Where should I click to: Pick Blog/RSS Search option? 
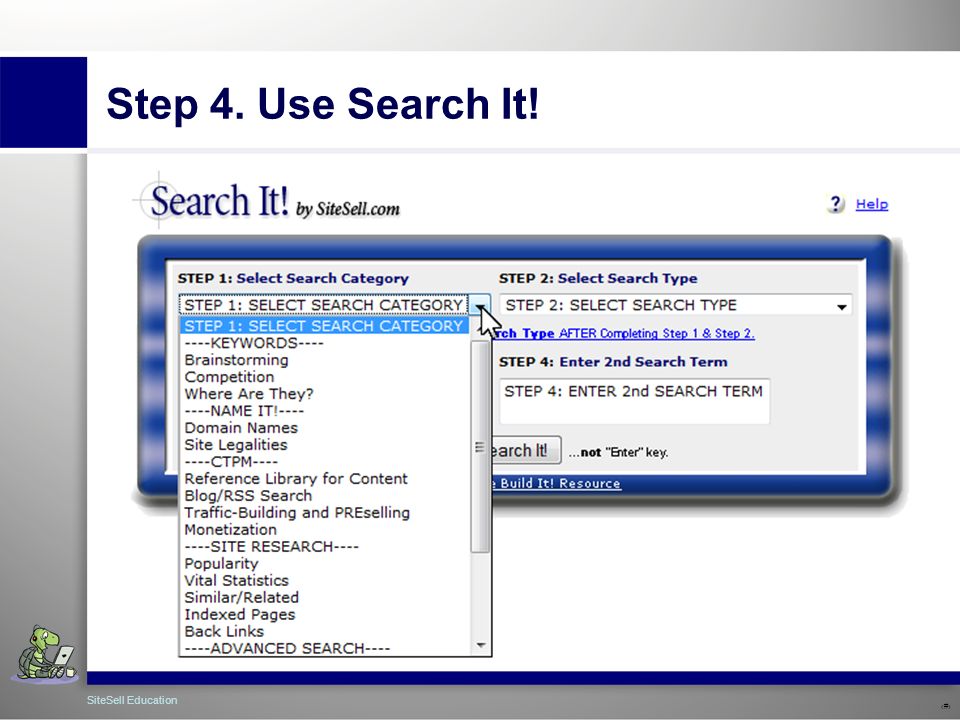pos(249,496)
